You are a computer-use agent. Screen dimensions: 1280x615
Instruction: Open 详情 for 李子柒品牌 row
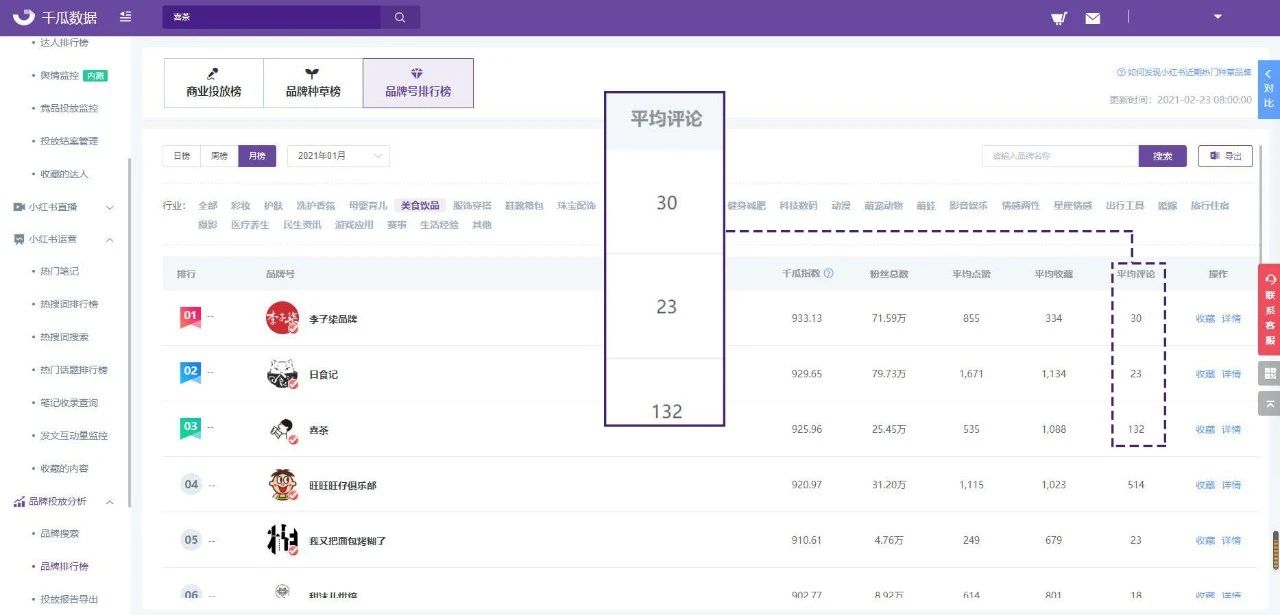pos(1231,319)
